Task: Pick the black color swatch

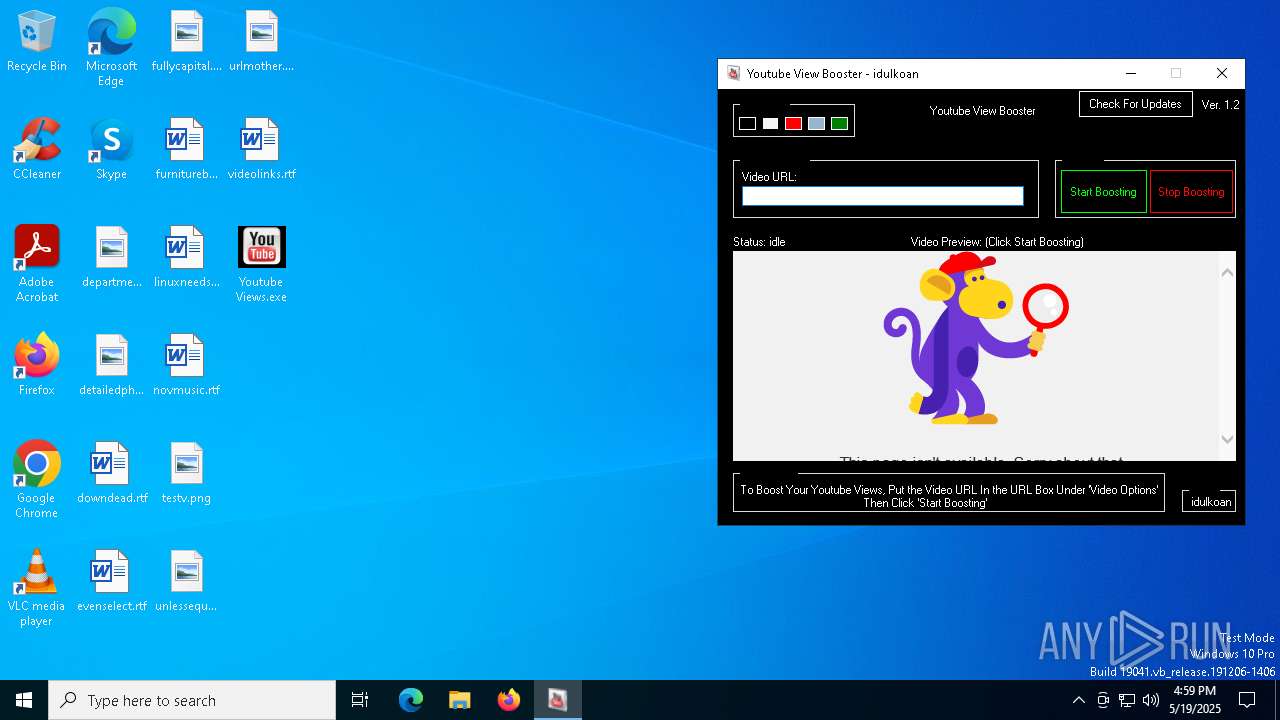Action: (747, 124)
